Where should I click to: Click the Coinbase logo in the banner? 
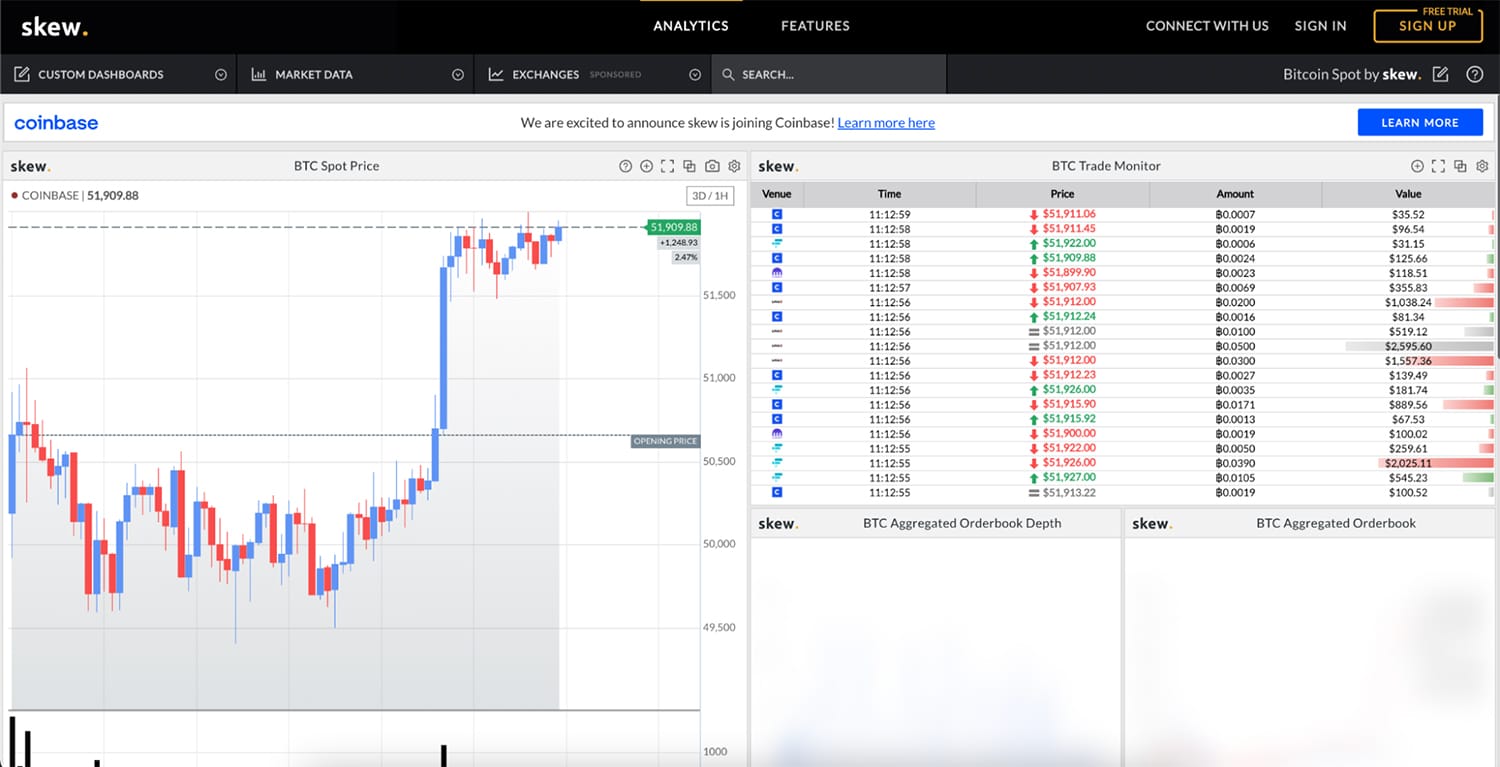pyautogui.click(x=56, y=122)
